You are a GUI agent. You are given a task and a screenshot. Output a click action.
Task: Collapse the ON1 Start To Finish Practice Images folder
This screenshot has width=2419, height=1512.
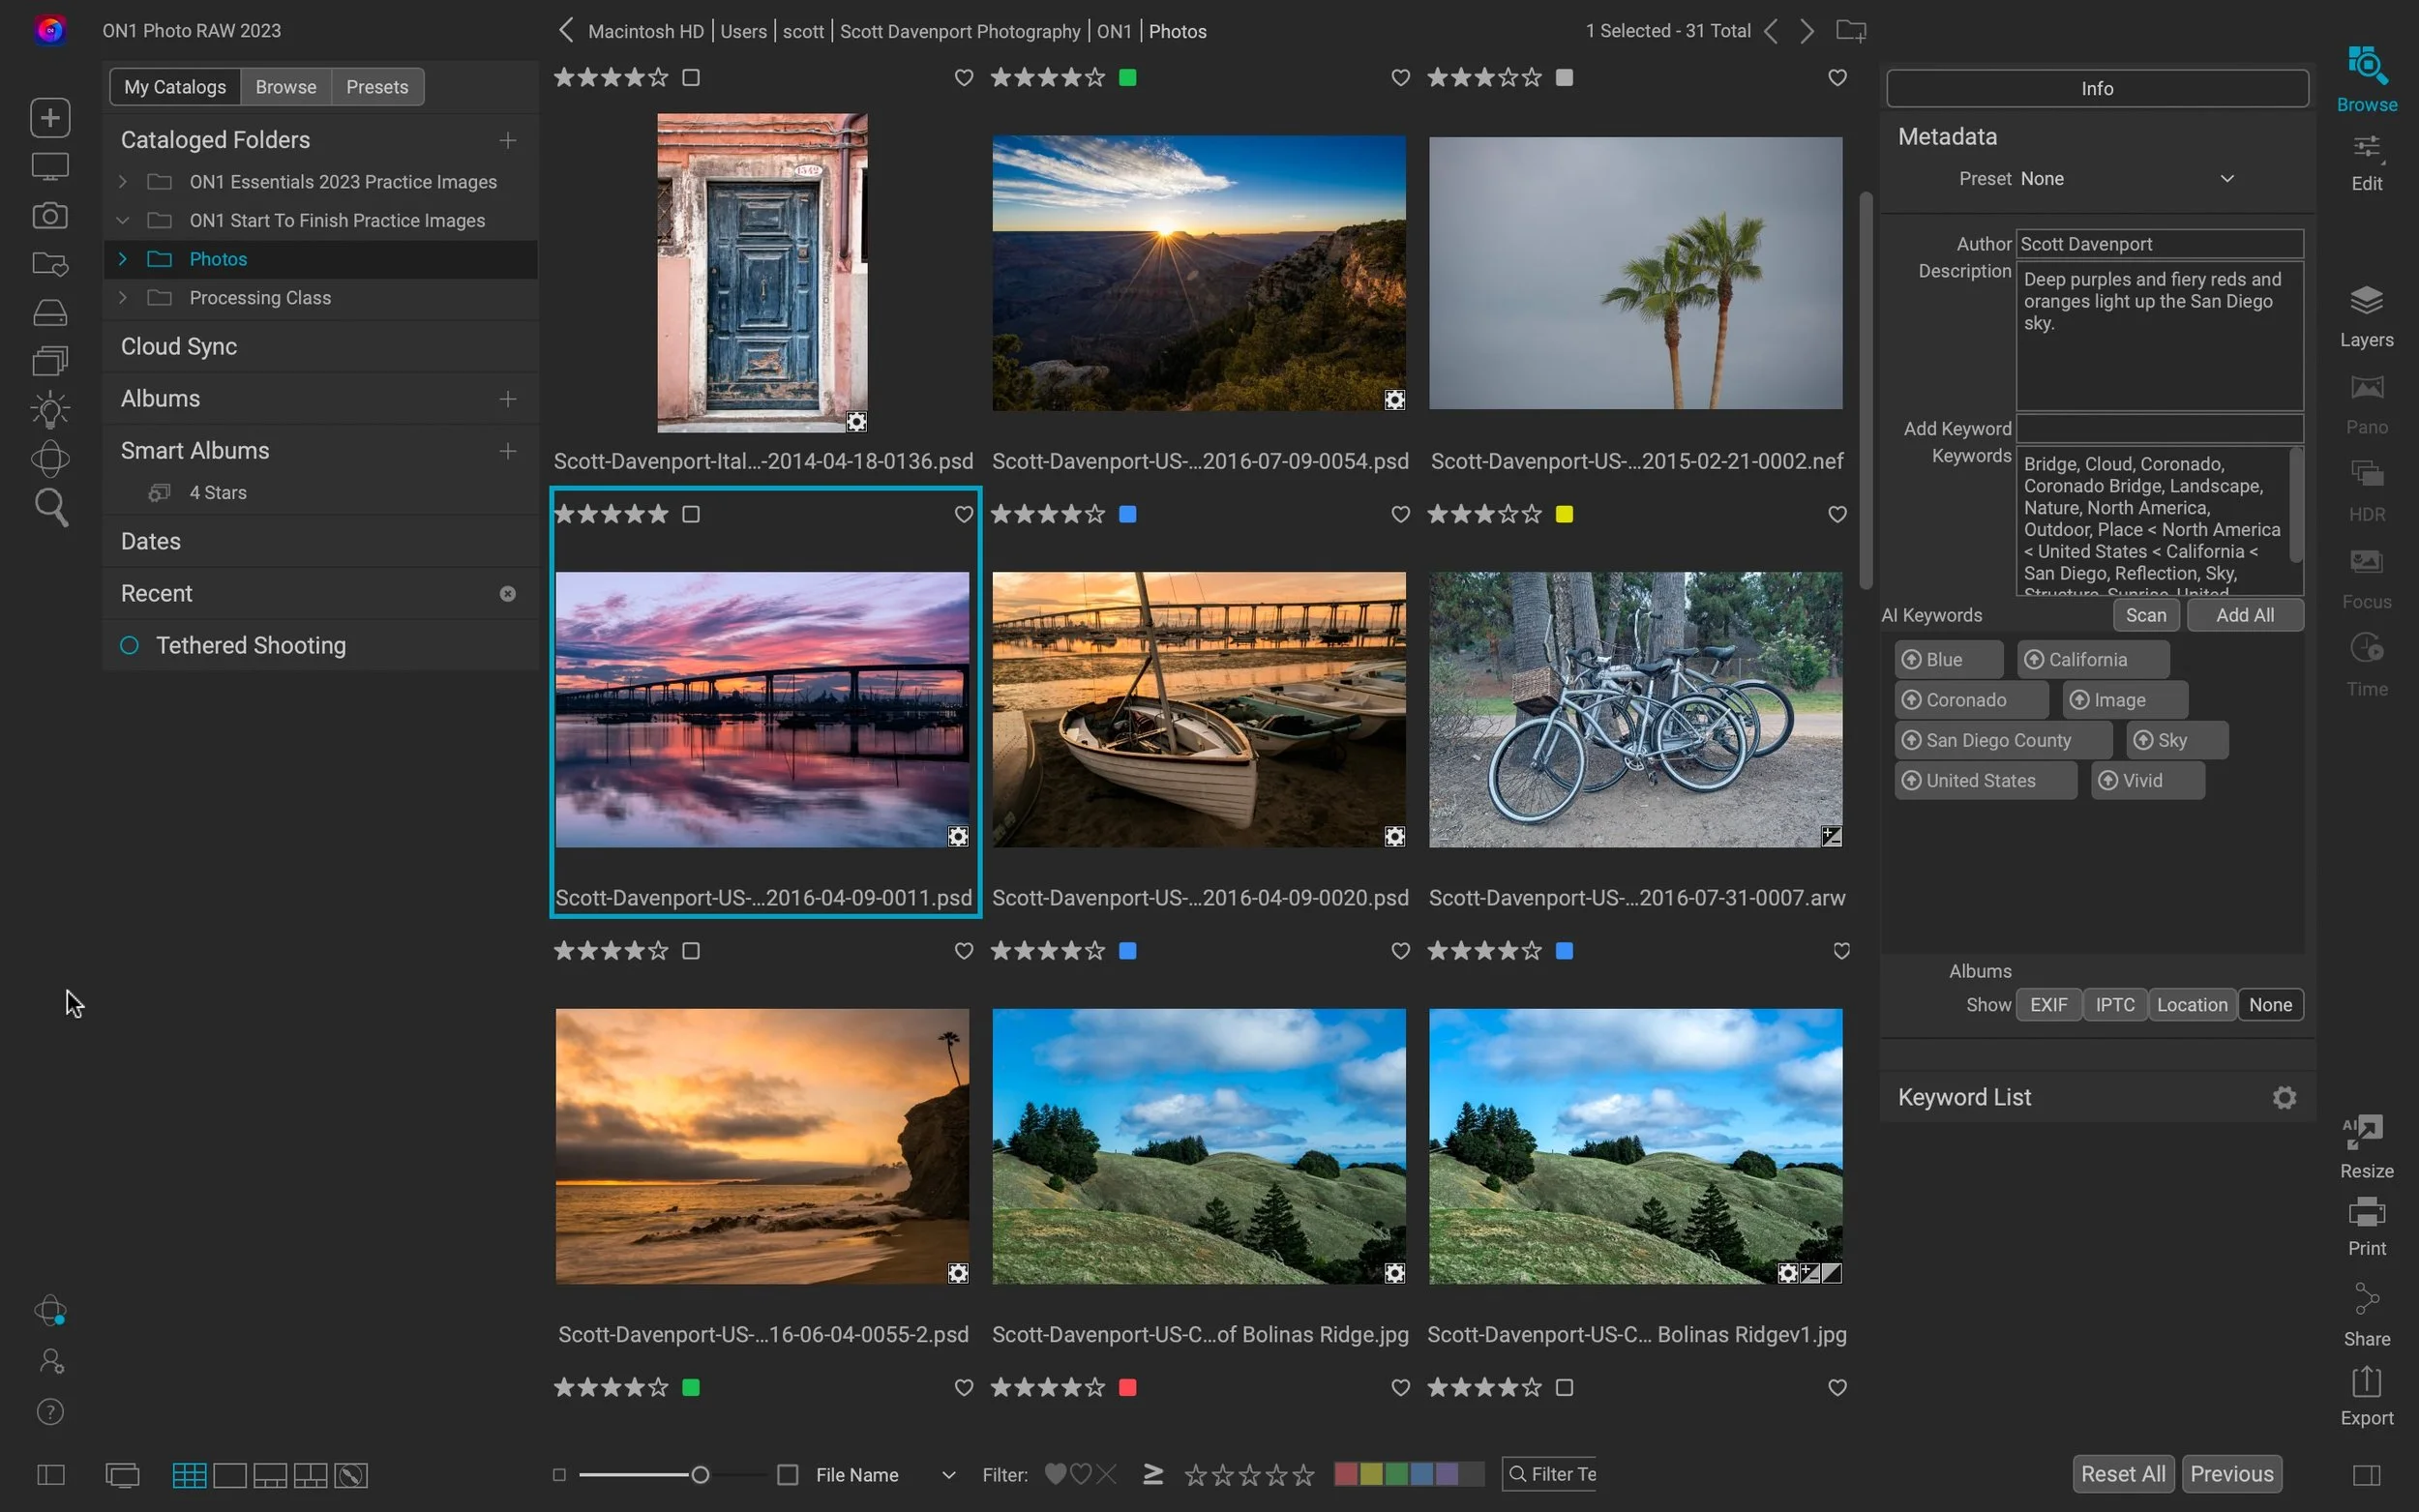click(122, 220)
